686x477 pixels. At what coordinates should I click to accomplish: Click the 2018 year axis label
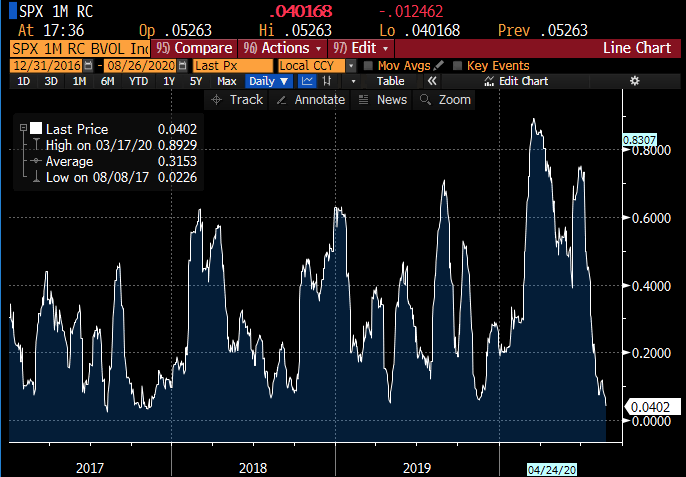[x=253, y=468]
